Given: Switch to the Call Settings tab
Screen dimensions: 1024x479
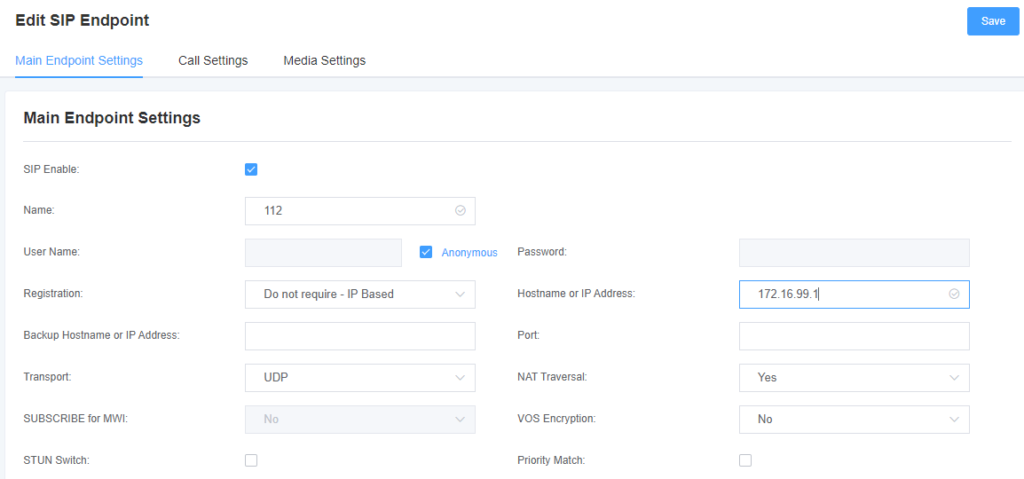Looking at the screenshot, I should [x=213, y=60].
